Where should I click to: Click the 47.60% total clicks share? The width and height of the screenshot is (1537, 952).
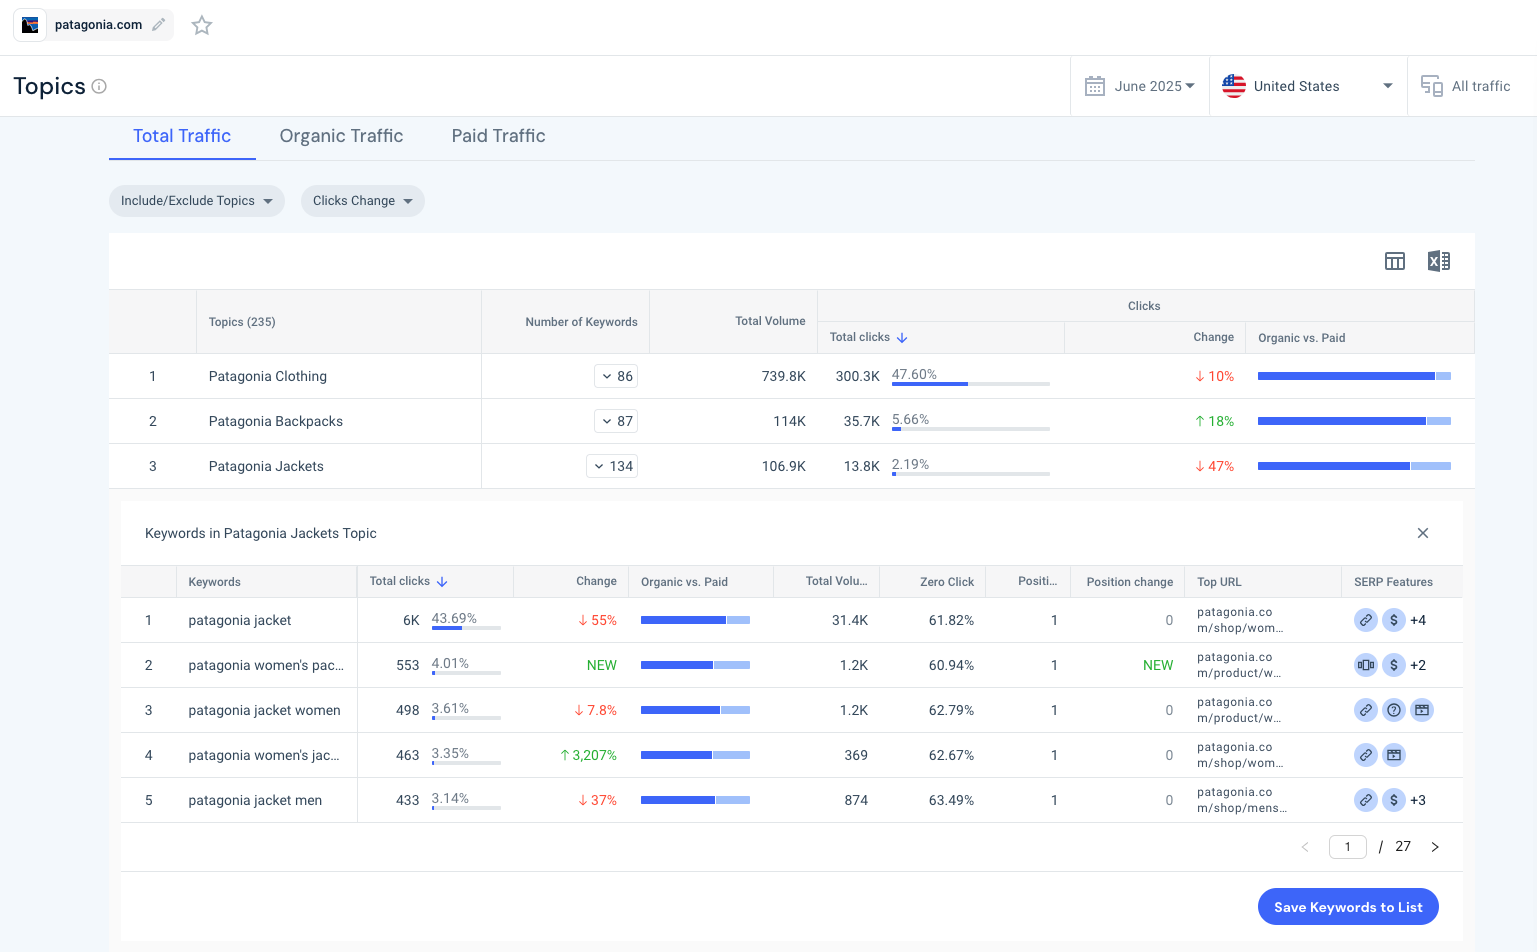(914, 374)
